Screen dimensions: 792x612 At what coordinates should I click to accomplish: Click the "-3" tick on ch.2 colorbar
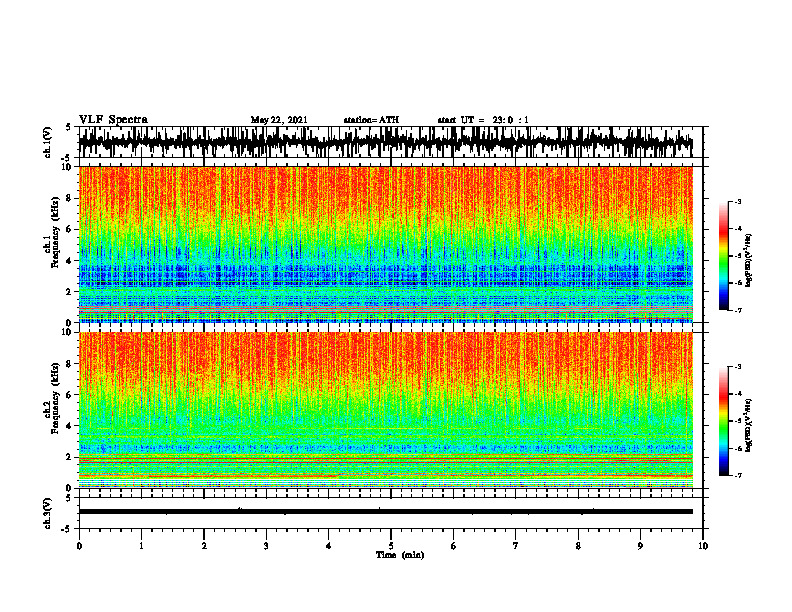click(x=738, y=367)
